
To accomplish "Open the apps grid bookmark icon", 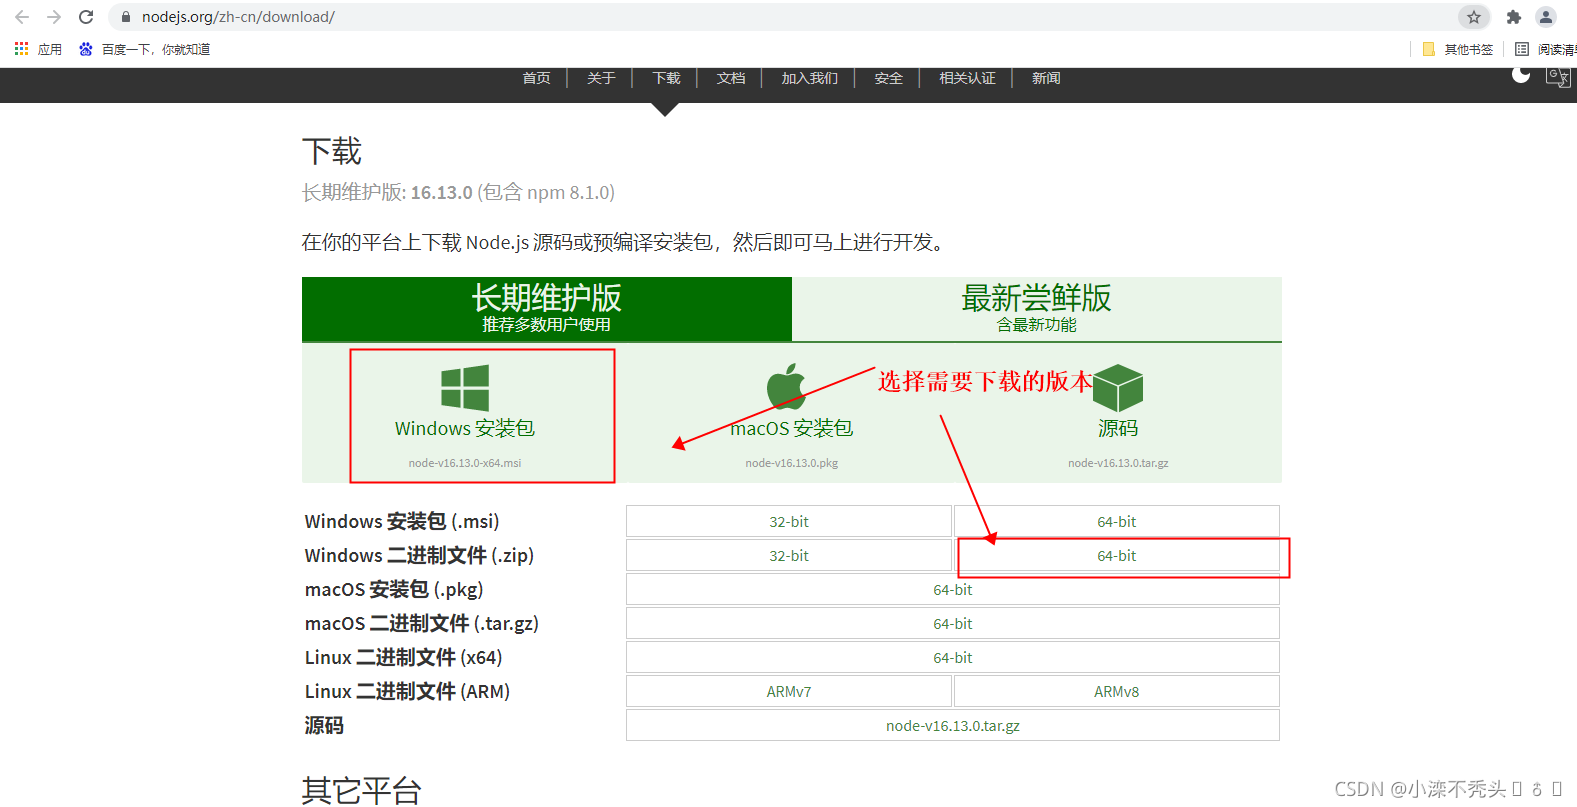I will [21, 49].
